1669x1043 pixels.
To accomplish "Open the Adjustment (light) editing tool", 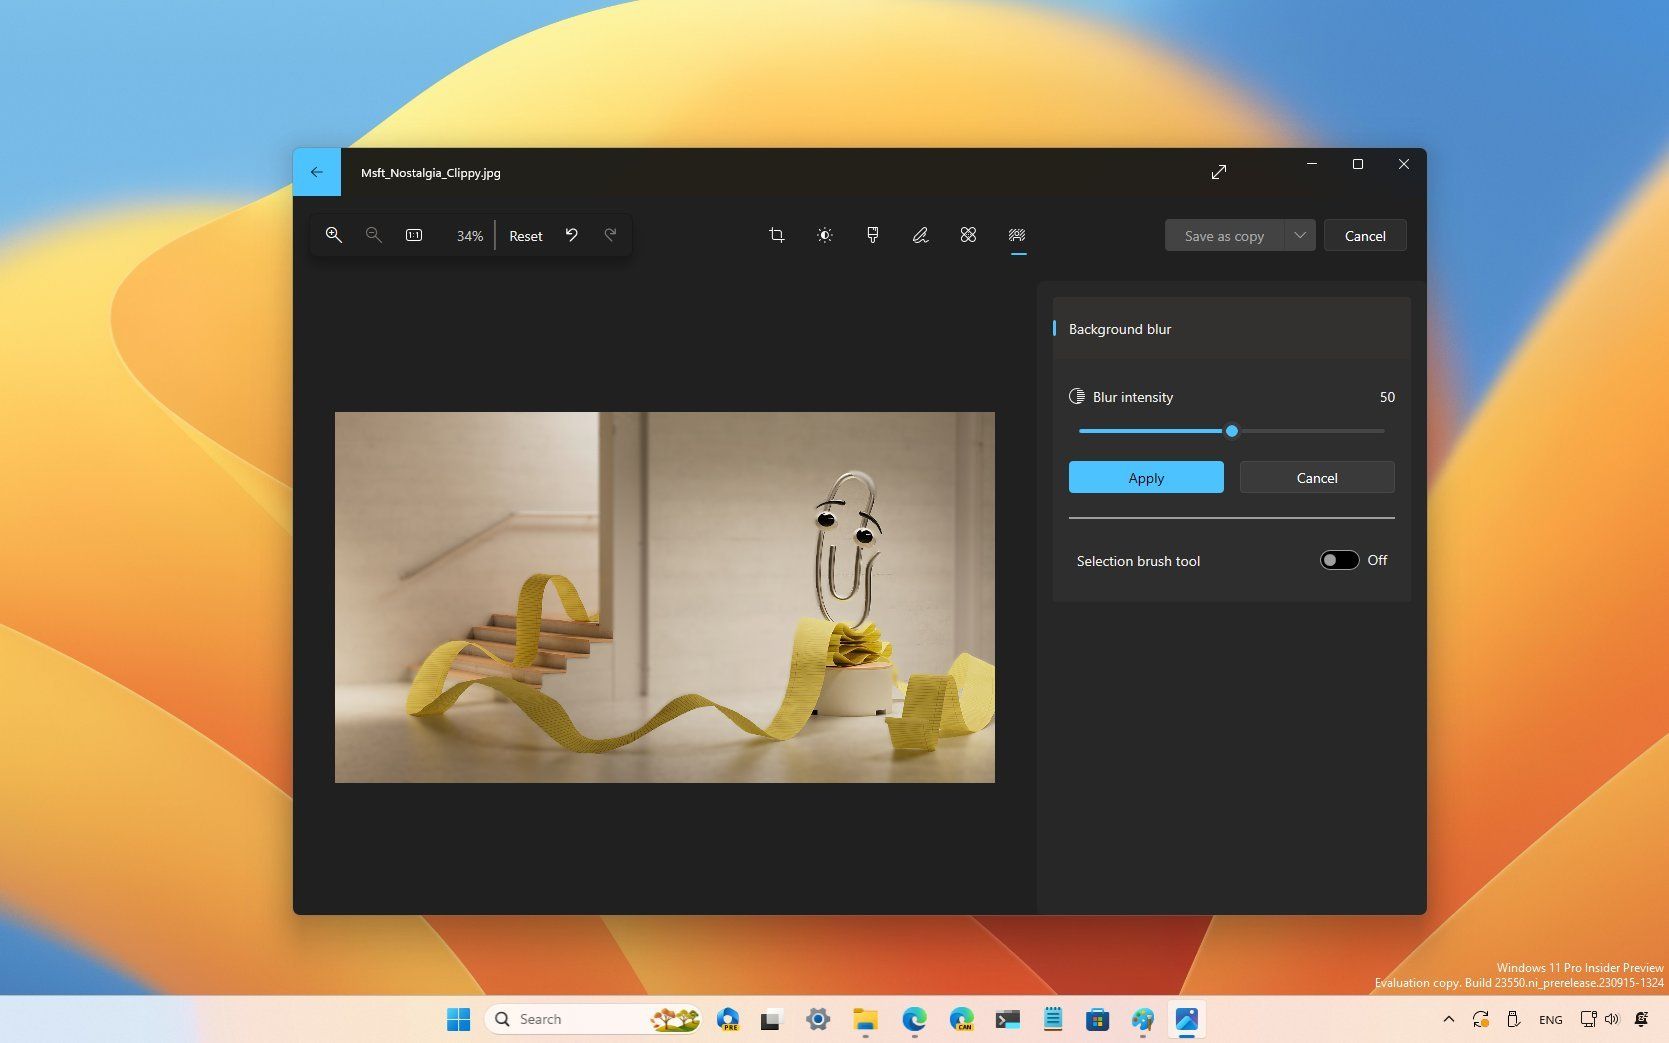I will point(824,235).
